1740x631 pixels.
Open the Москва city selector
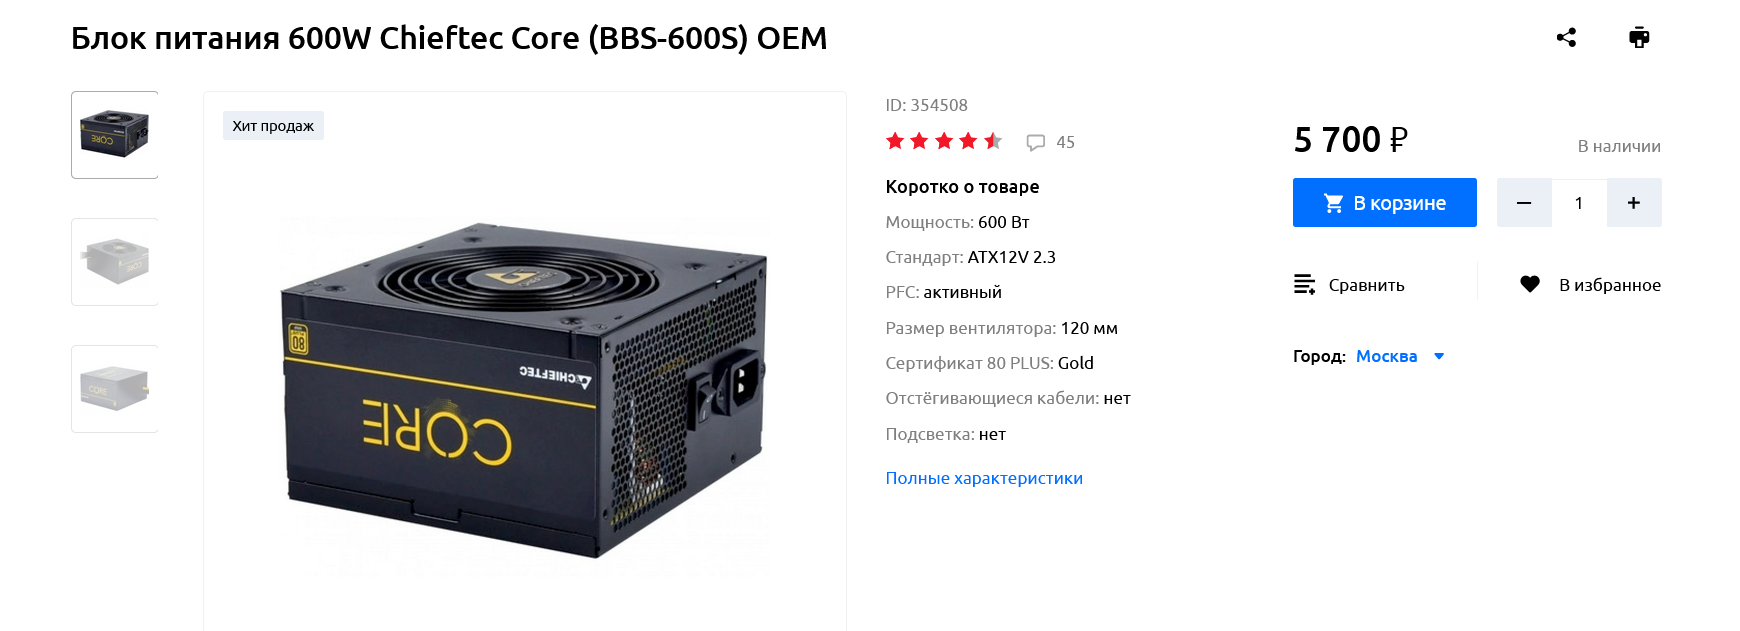[1386, 356]
